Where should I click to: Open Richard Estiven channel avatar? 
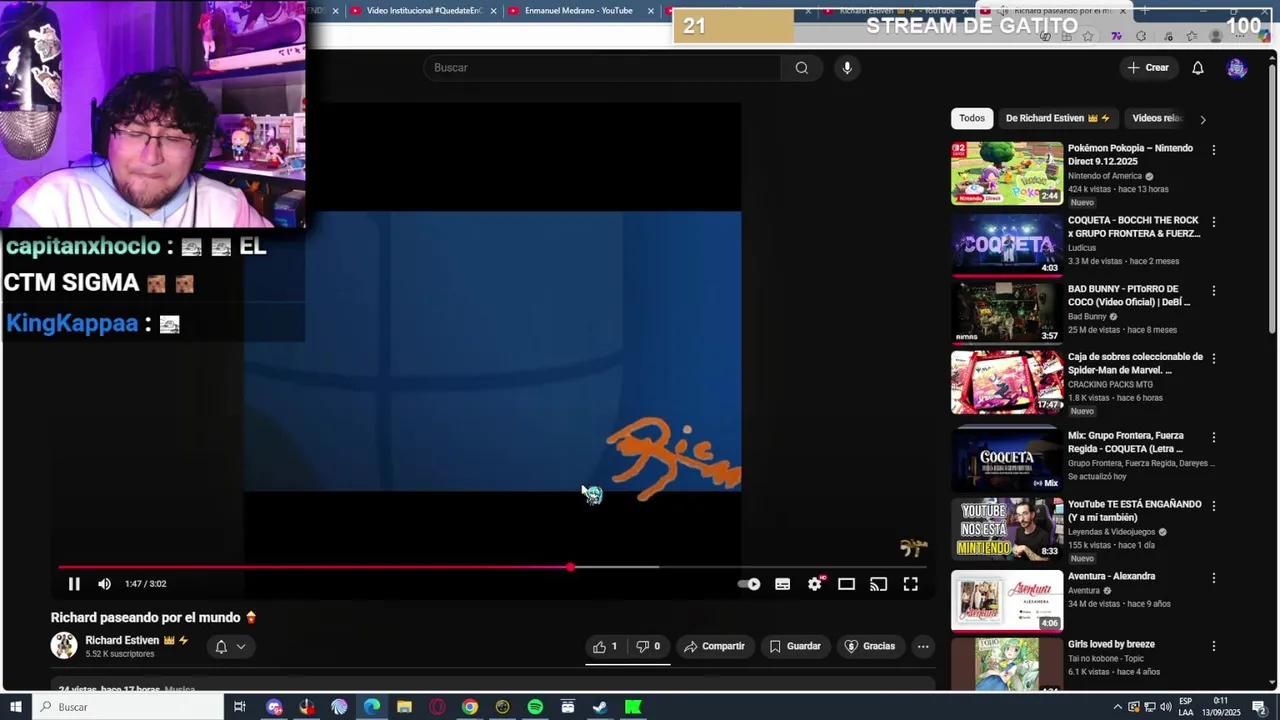(x=64, y=646)
